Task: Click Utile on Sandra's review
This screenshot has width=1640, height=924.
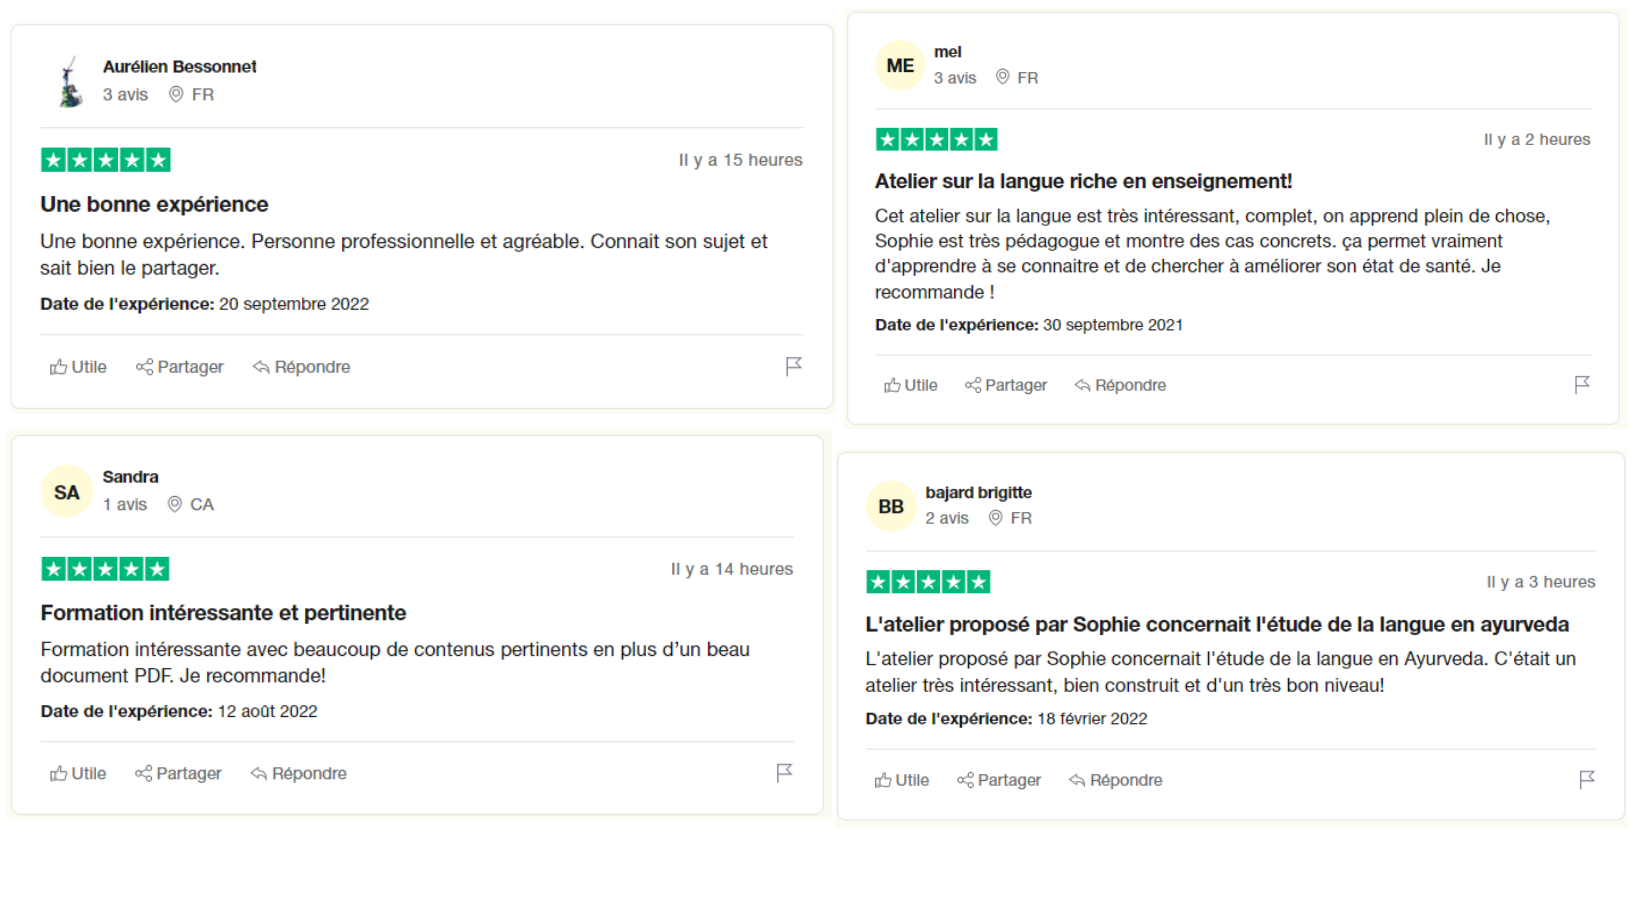Action: [78, 773]
